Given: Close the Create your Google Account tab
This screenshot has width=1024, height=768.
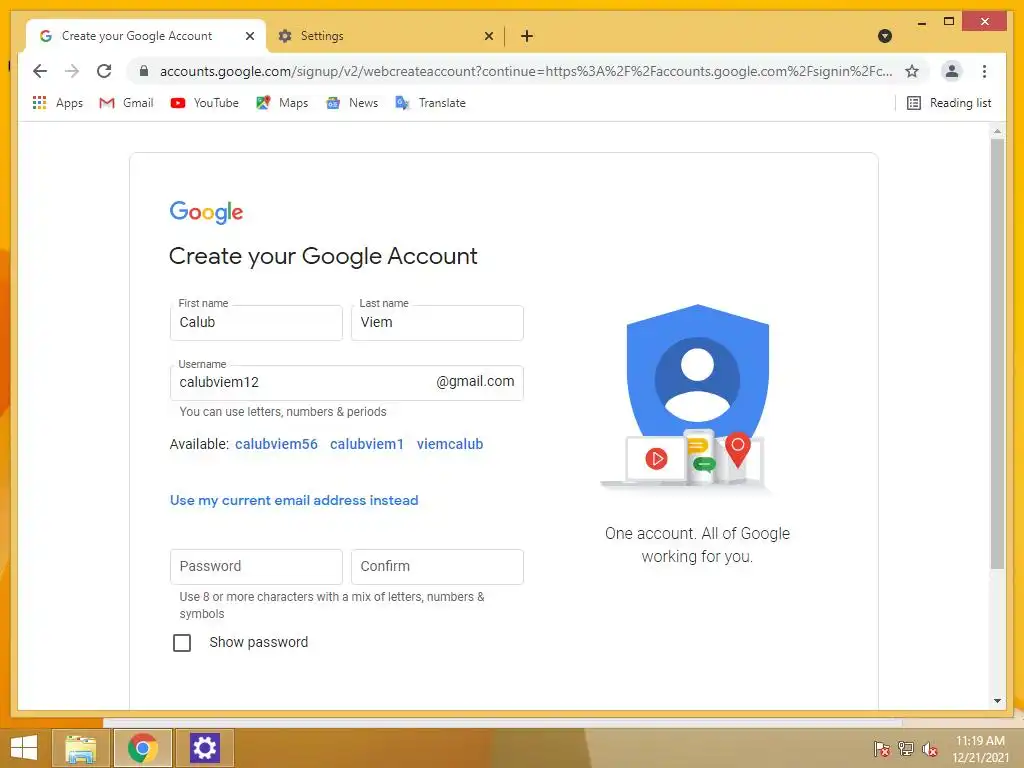Looking at the screenshot, I should (x=249, y=36).
